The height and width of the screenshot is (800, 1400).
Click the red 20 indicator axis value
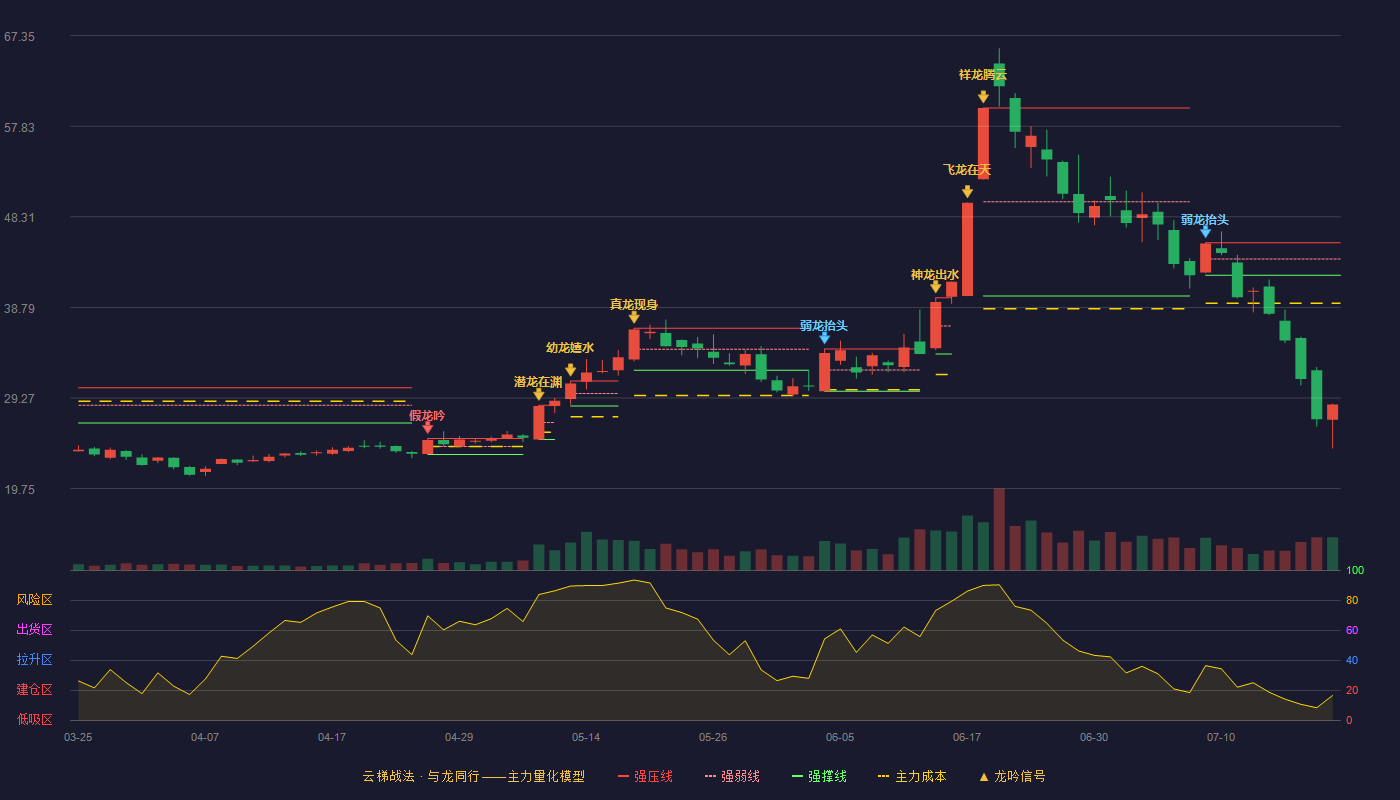coord(1352,691)
